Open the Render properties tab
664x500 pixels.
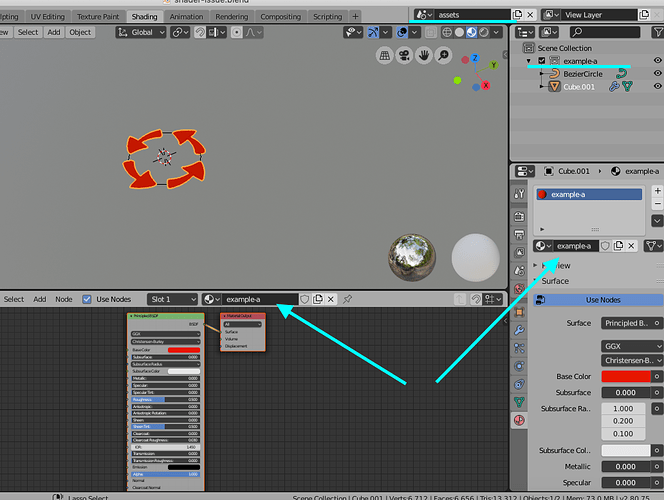[519, 216]
